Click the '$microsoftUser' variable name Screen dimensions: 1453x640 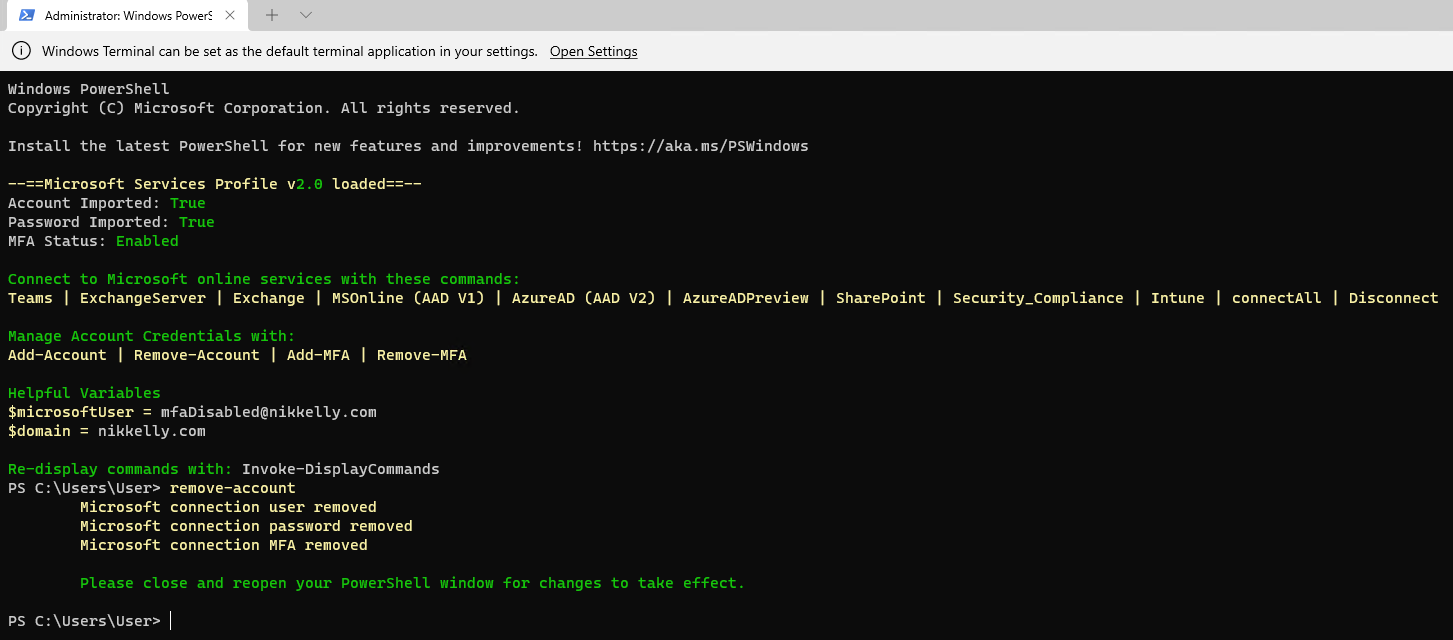[x=71, y=412]
